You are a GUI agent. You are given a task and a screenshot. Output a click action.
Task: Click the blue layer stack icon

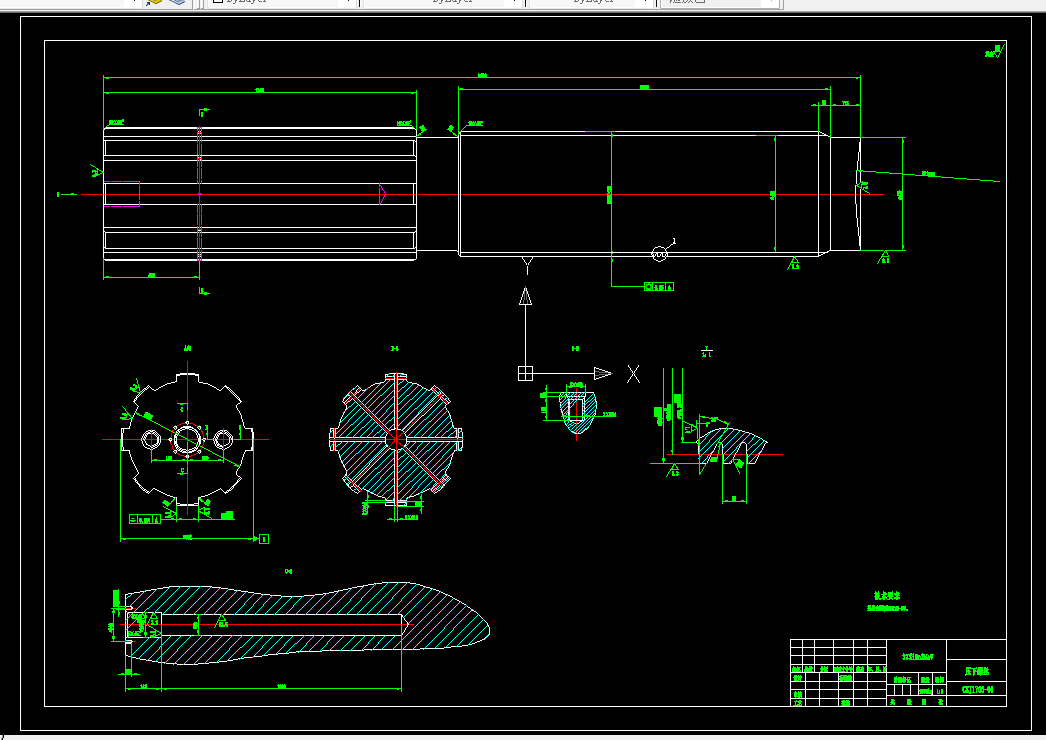(x=177, y=2)
